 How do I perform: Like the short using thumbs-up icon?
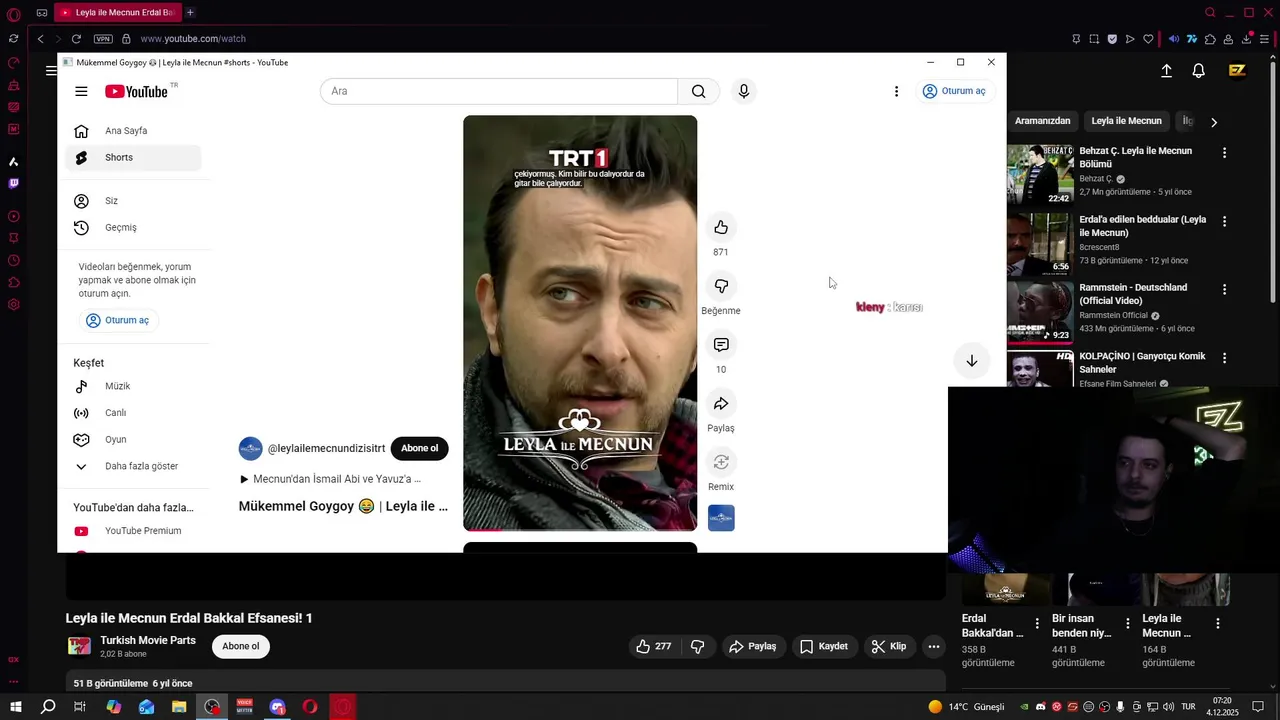point(721,227)
